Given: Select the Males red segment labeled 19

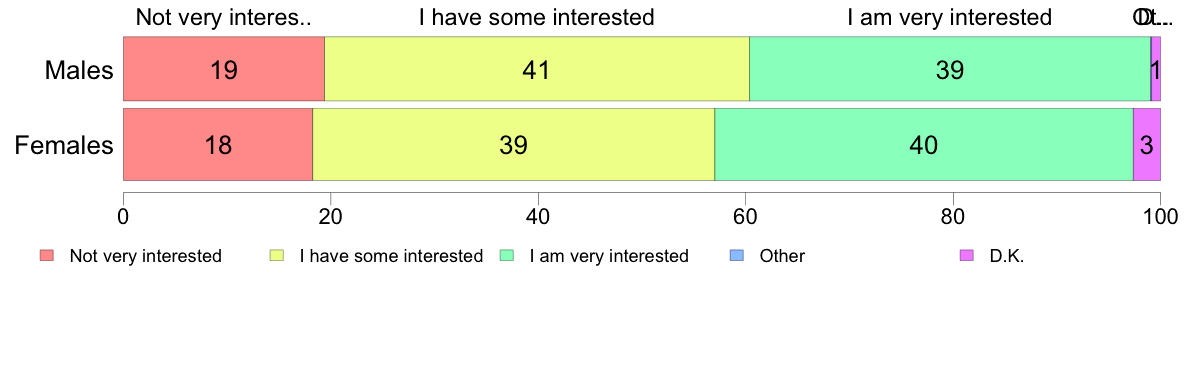Looking at the screenshot, I should coord(224,69).
